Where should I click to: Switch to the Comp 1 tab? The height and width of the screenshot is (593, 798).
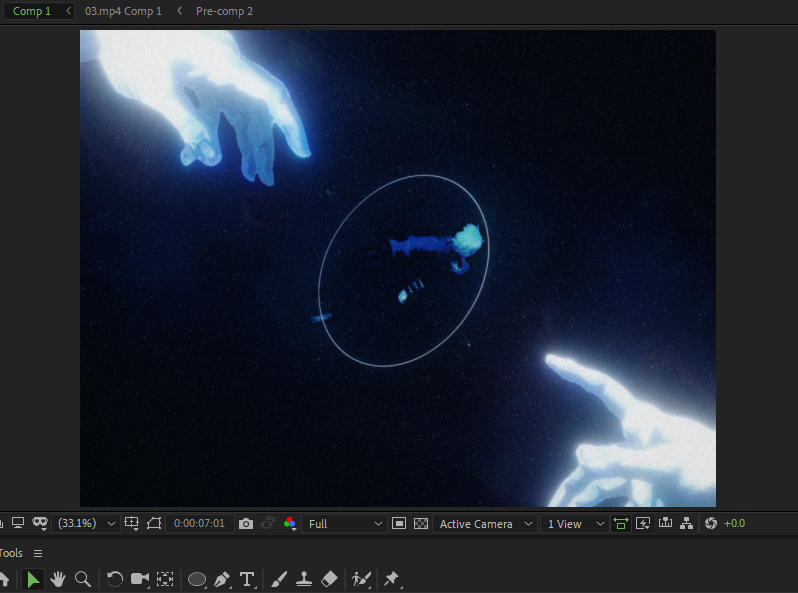click(32, 11)
